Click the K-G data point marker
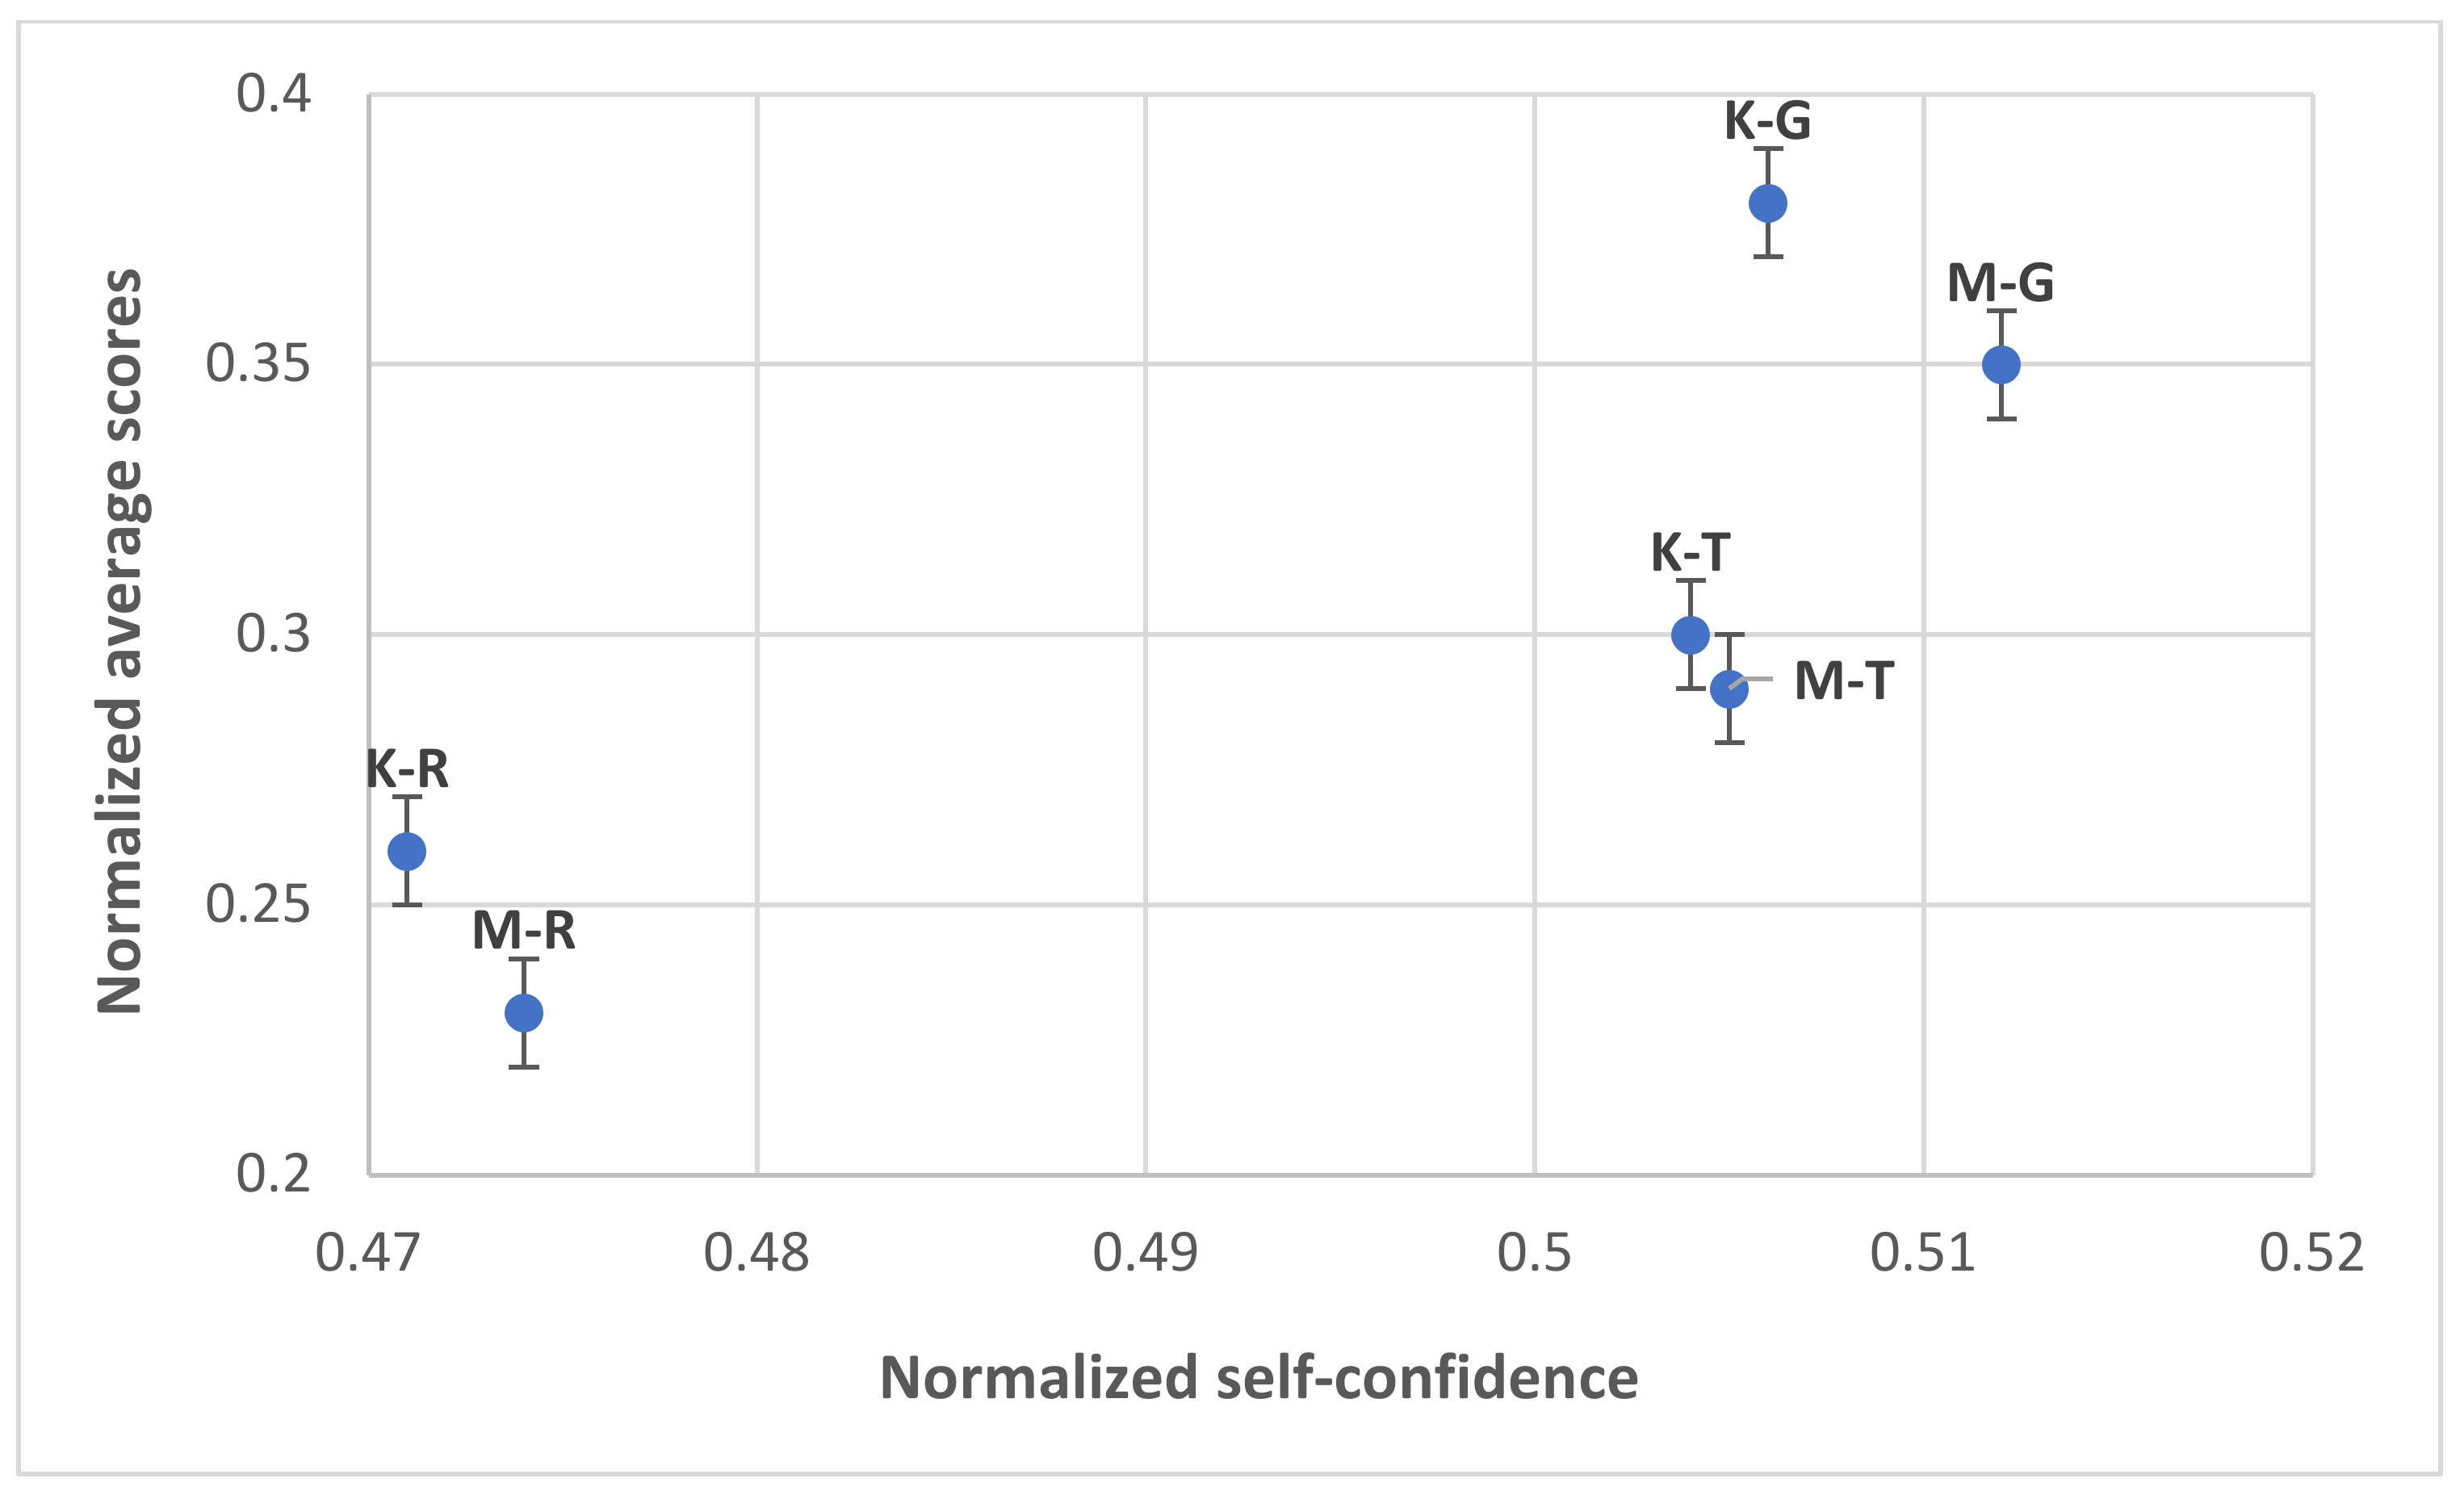 pyautogui.click(x=1768, y=203)
